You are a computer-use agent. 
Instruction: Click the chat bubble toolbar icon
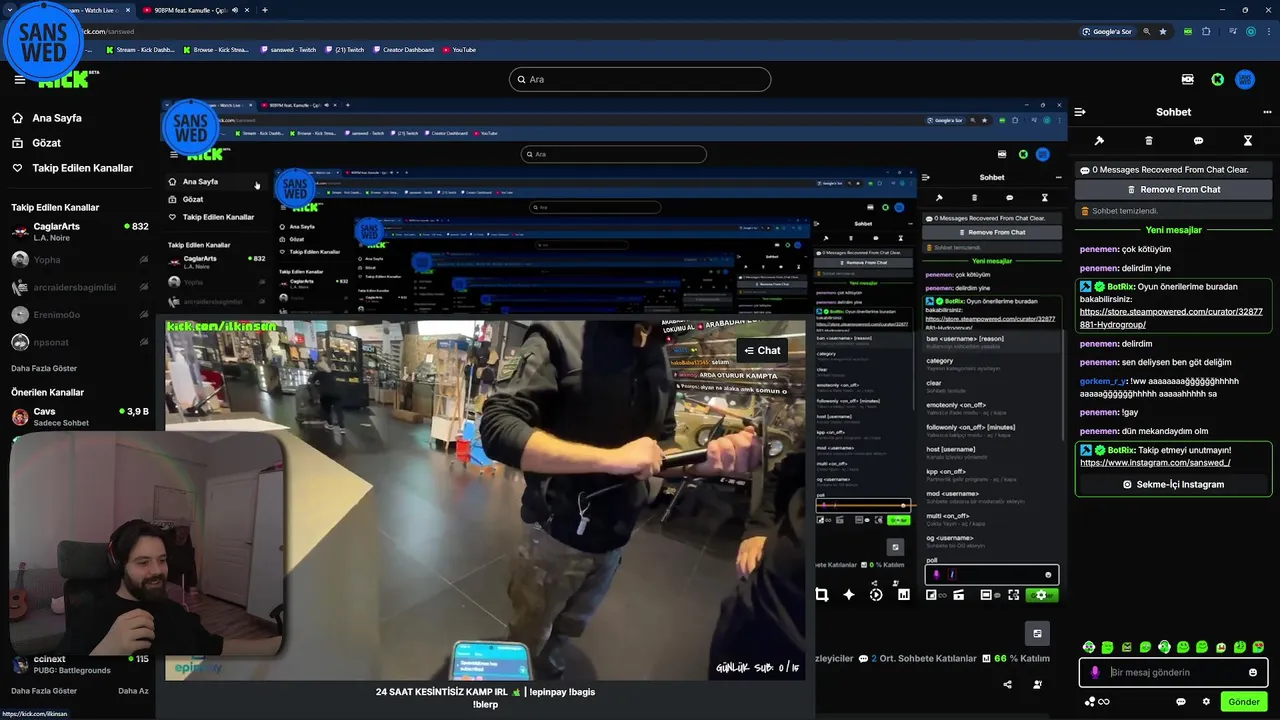[1198, 141]
